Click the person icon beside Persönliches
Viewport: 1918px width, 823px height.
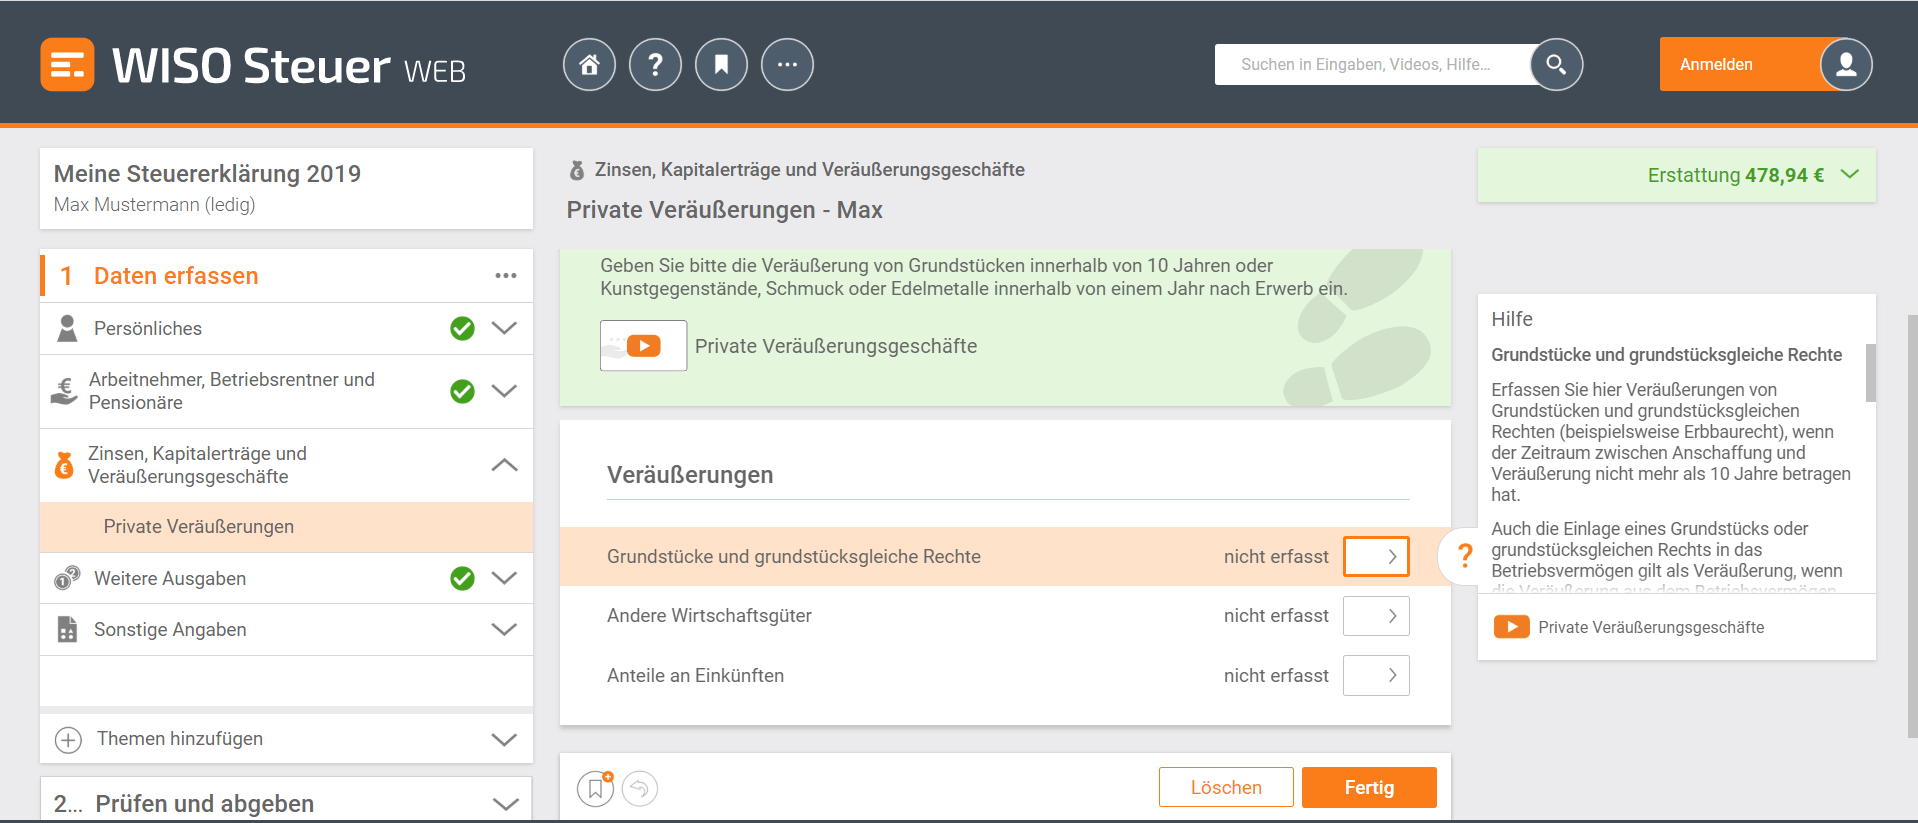pos(67,329)
